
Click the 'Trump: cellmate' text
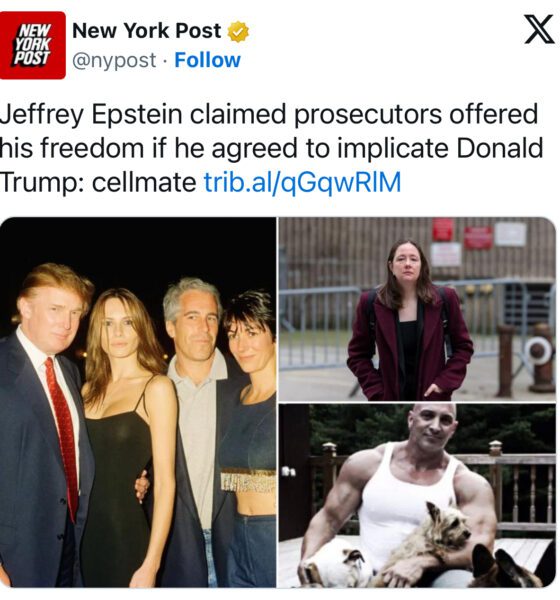(x=98, y=182)
